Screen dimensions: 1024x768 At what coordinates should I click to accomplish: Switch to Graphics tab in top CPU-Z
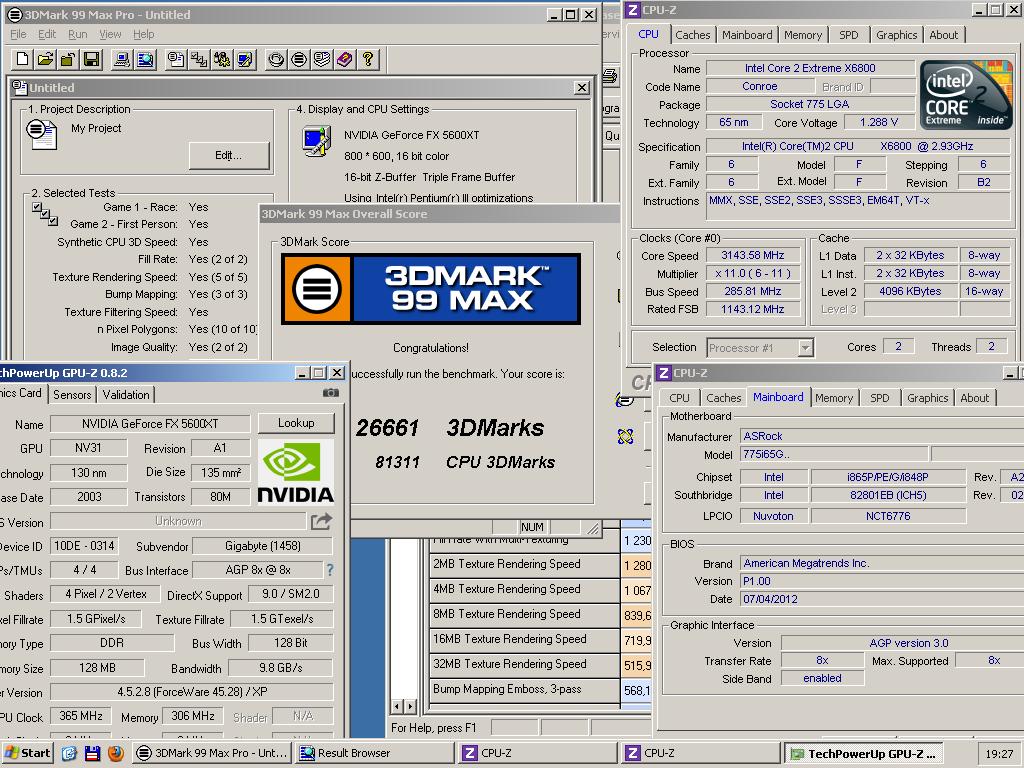pyautogui.click(x=896, y=35)
